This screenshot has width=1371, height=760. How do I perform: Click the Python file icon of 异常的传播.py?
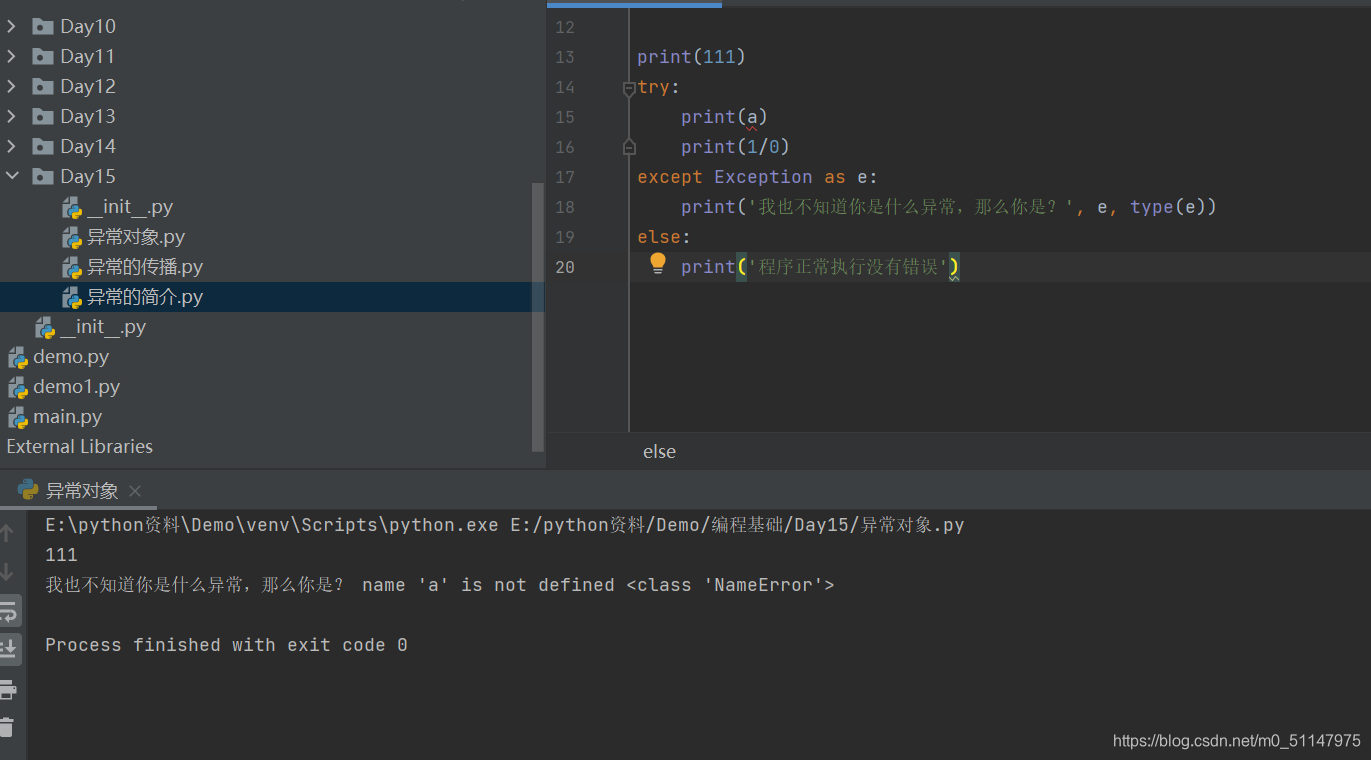[72, 268]
